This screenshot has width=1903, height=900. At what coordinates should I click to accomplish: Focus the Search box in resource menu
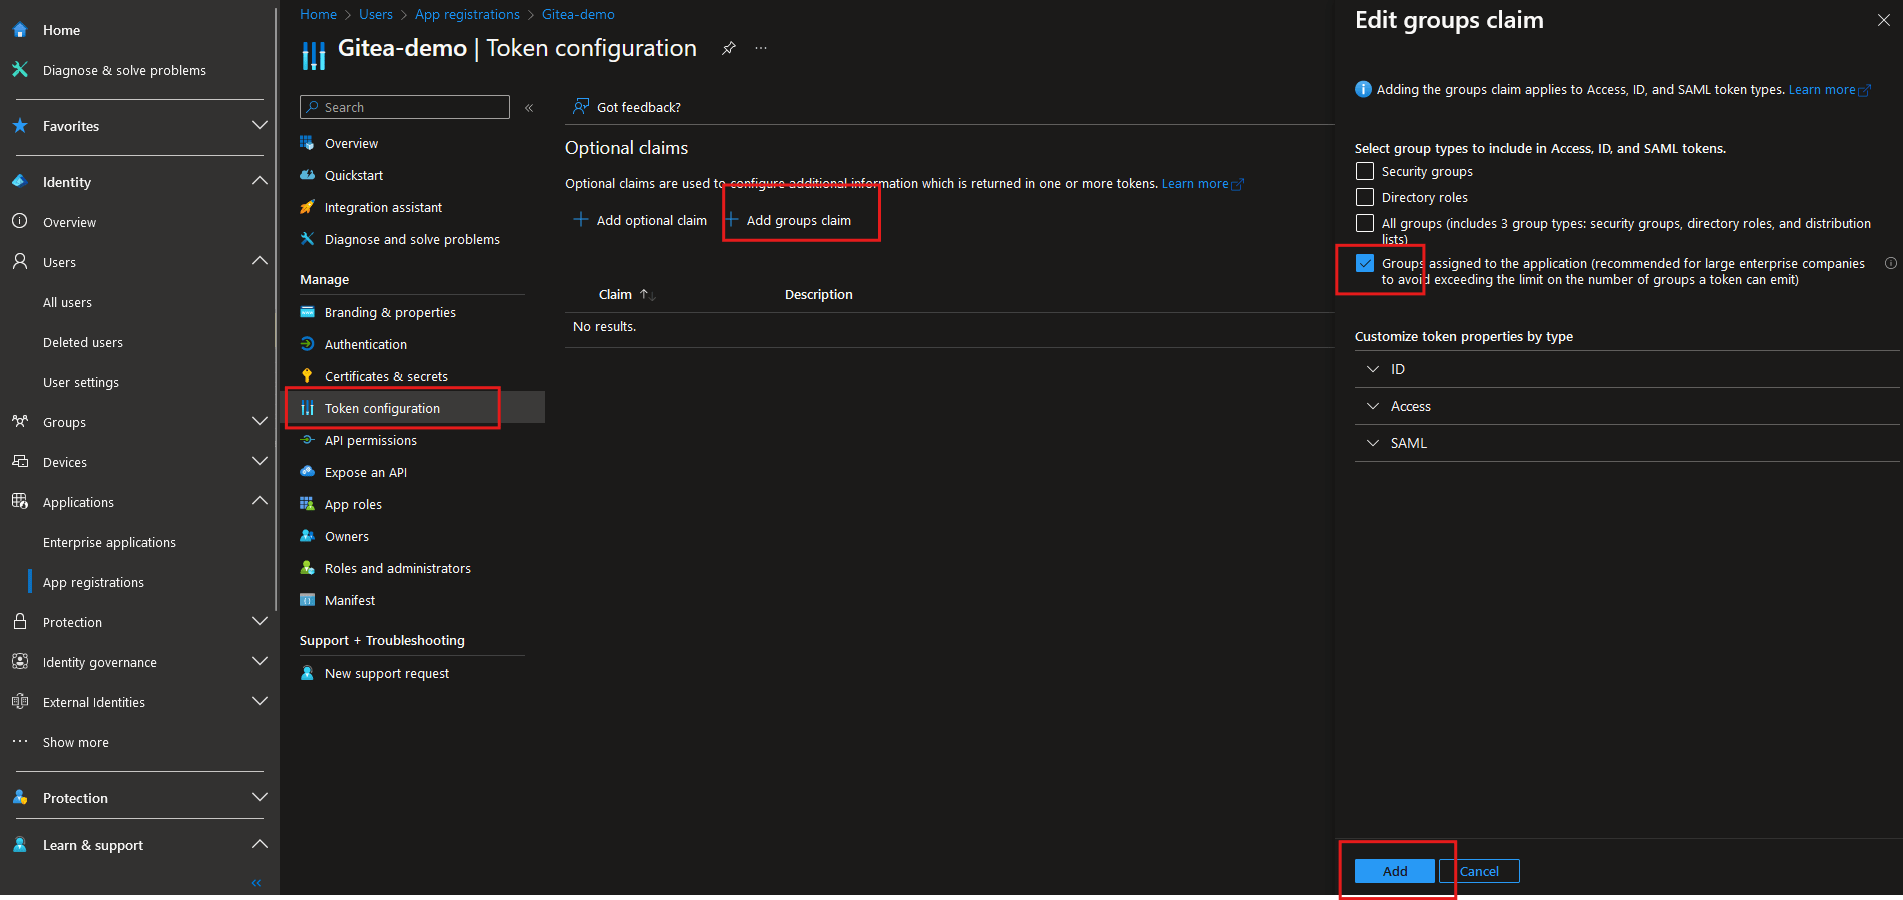click(405, 107)
